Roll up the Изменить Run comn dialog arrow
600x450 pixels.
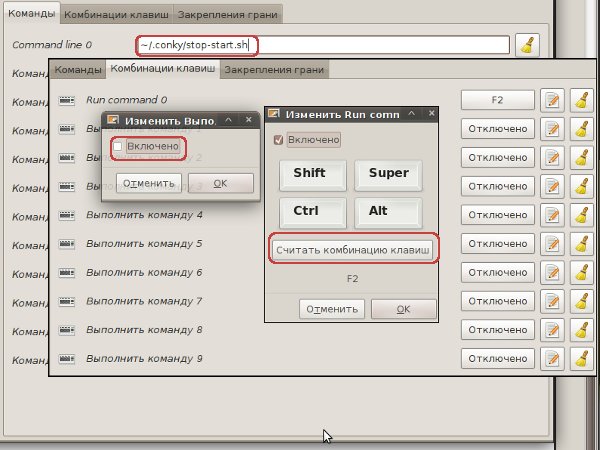[411, 114]
